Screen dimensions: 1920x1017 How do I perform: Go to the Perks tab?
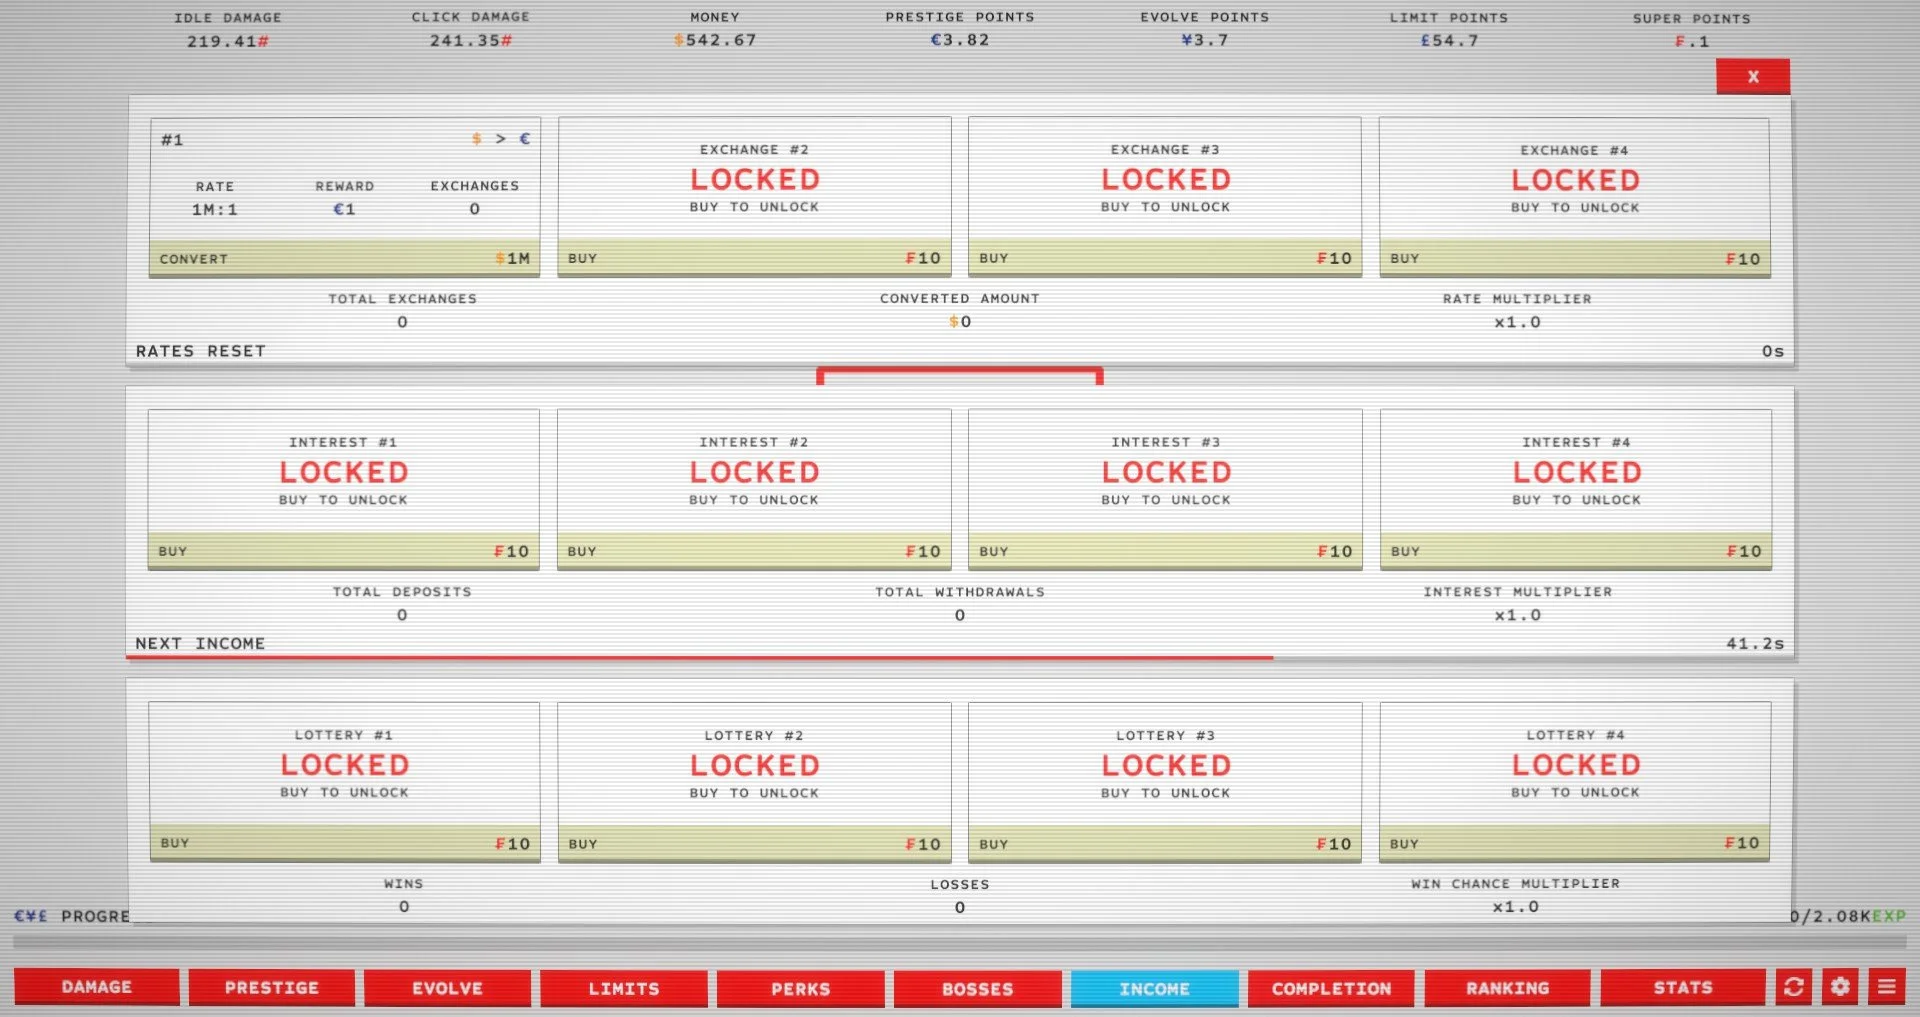click(x=801, y=987)
